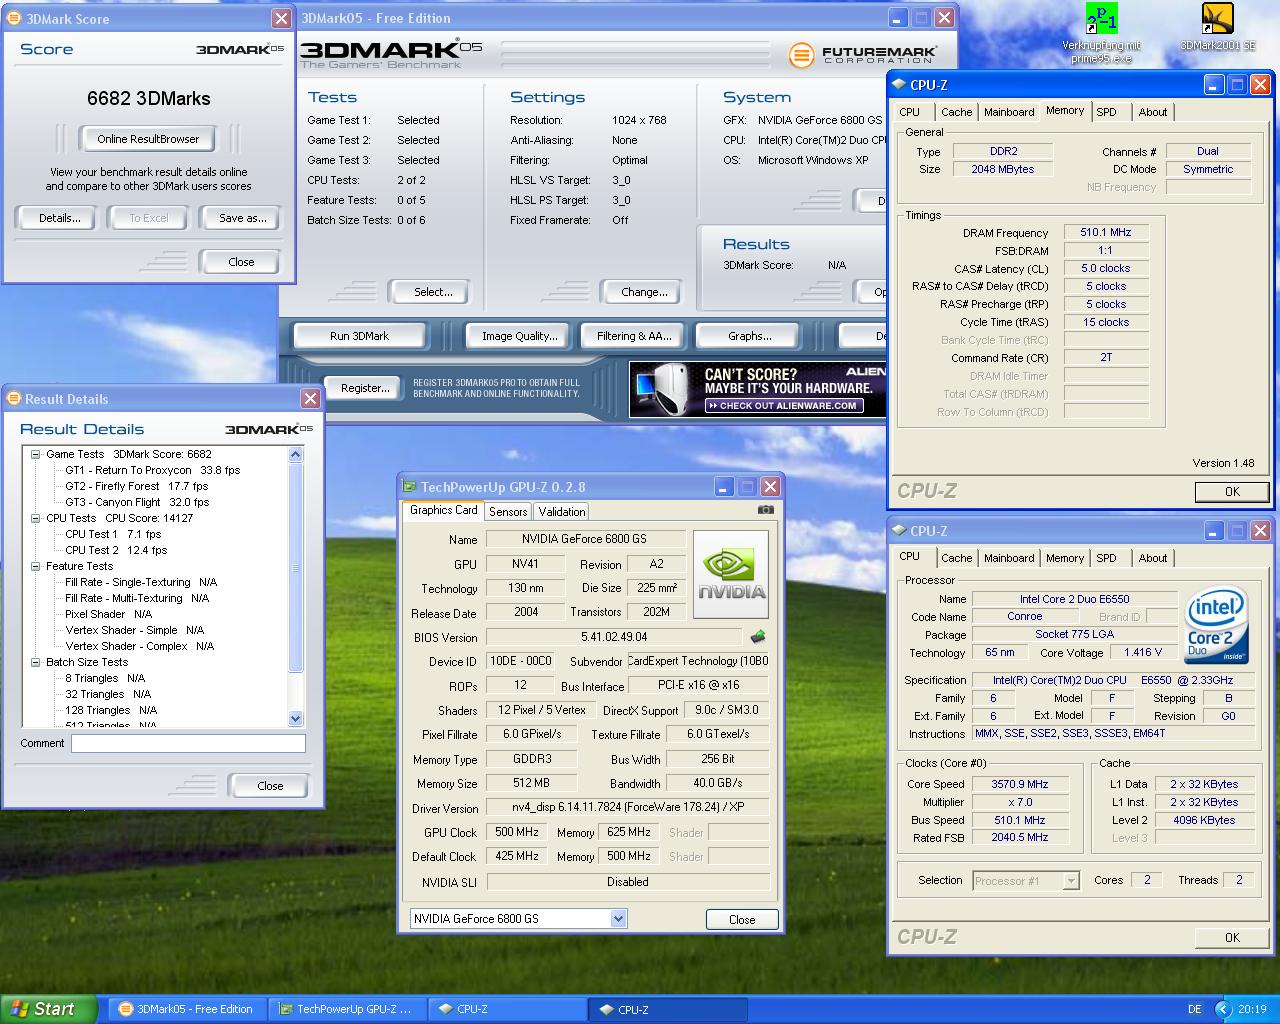
Task: Open the Processor #1 selection dropdown
Action: pyautogui.click(x=1071, y=881)
